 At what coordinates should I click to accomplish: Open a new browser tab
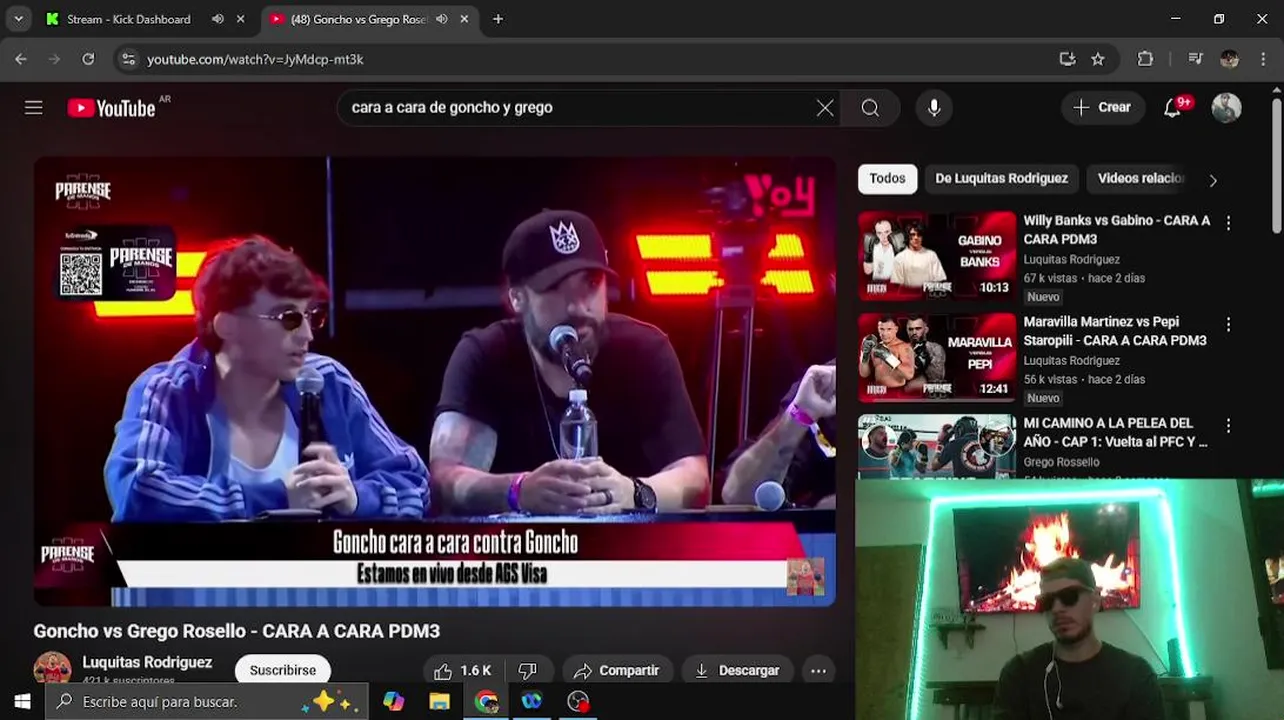[498, 19]
